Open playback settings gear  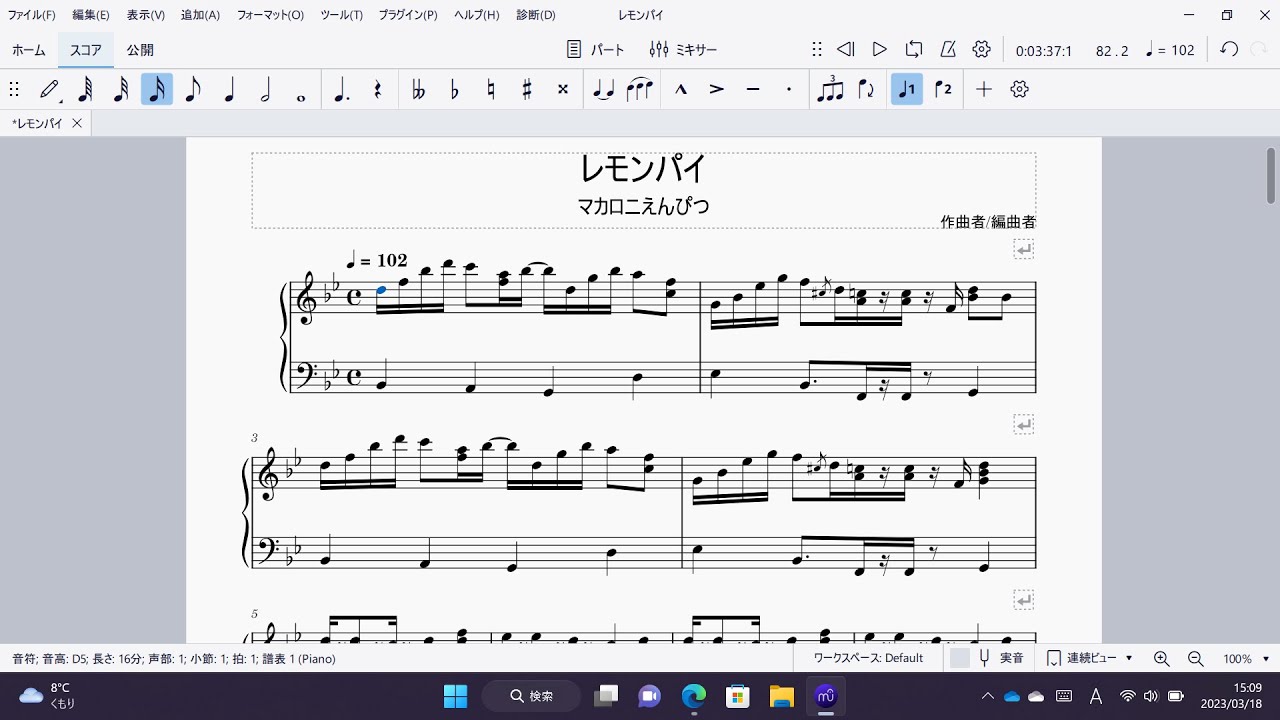tap(982, 49)
